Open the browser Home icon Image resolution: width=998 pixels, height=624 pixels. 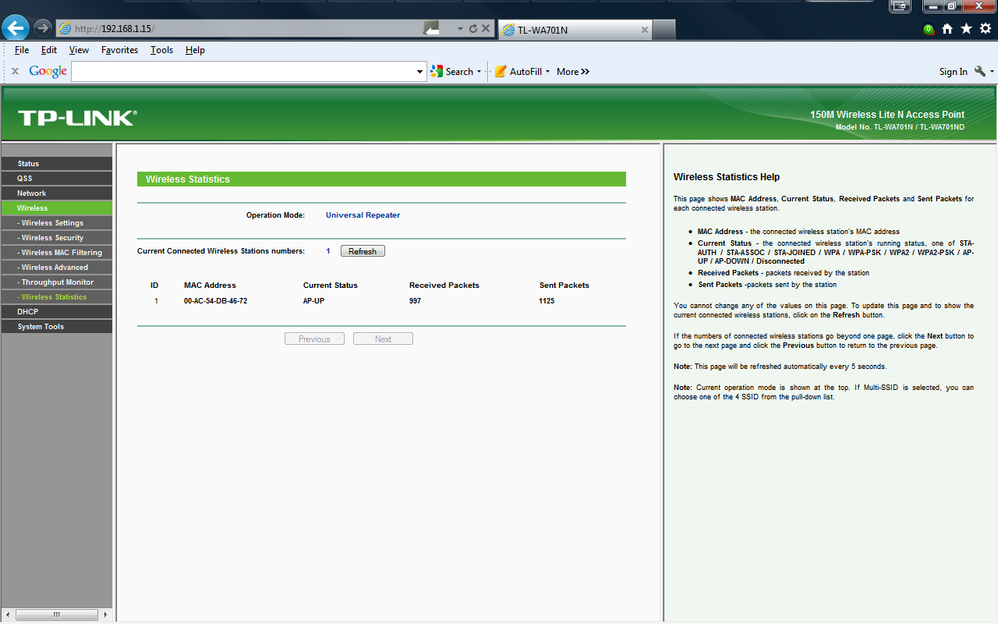947,29
